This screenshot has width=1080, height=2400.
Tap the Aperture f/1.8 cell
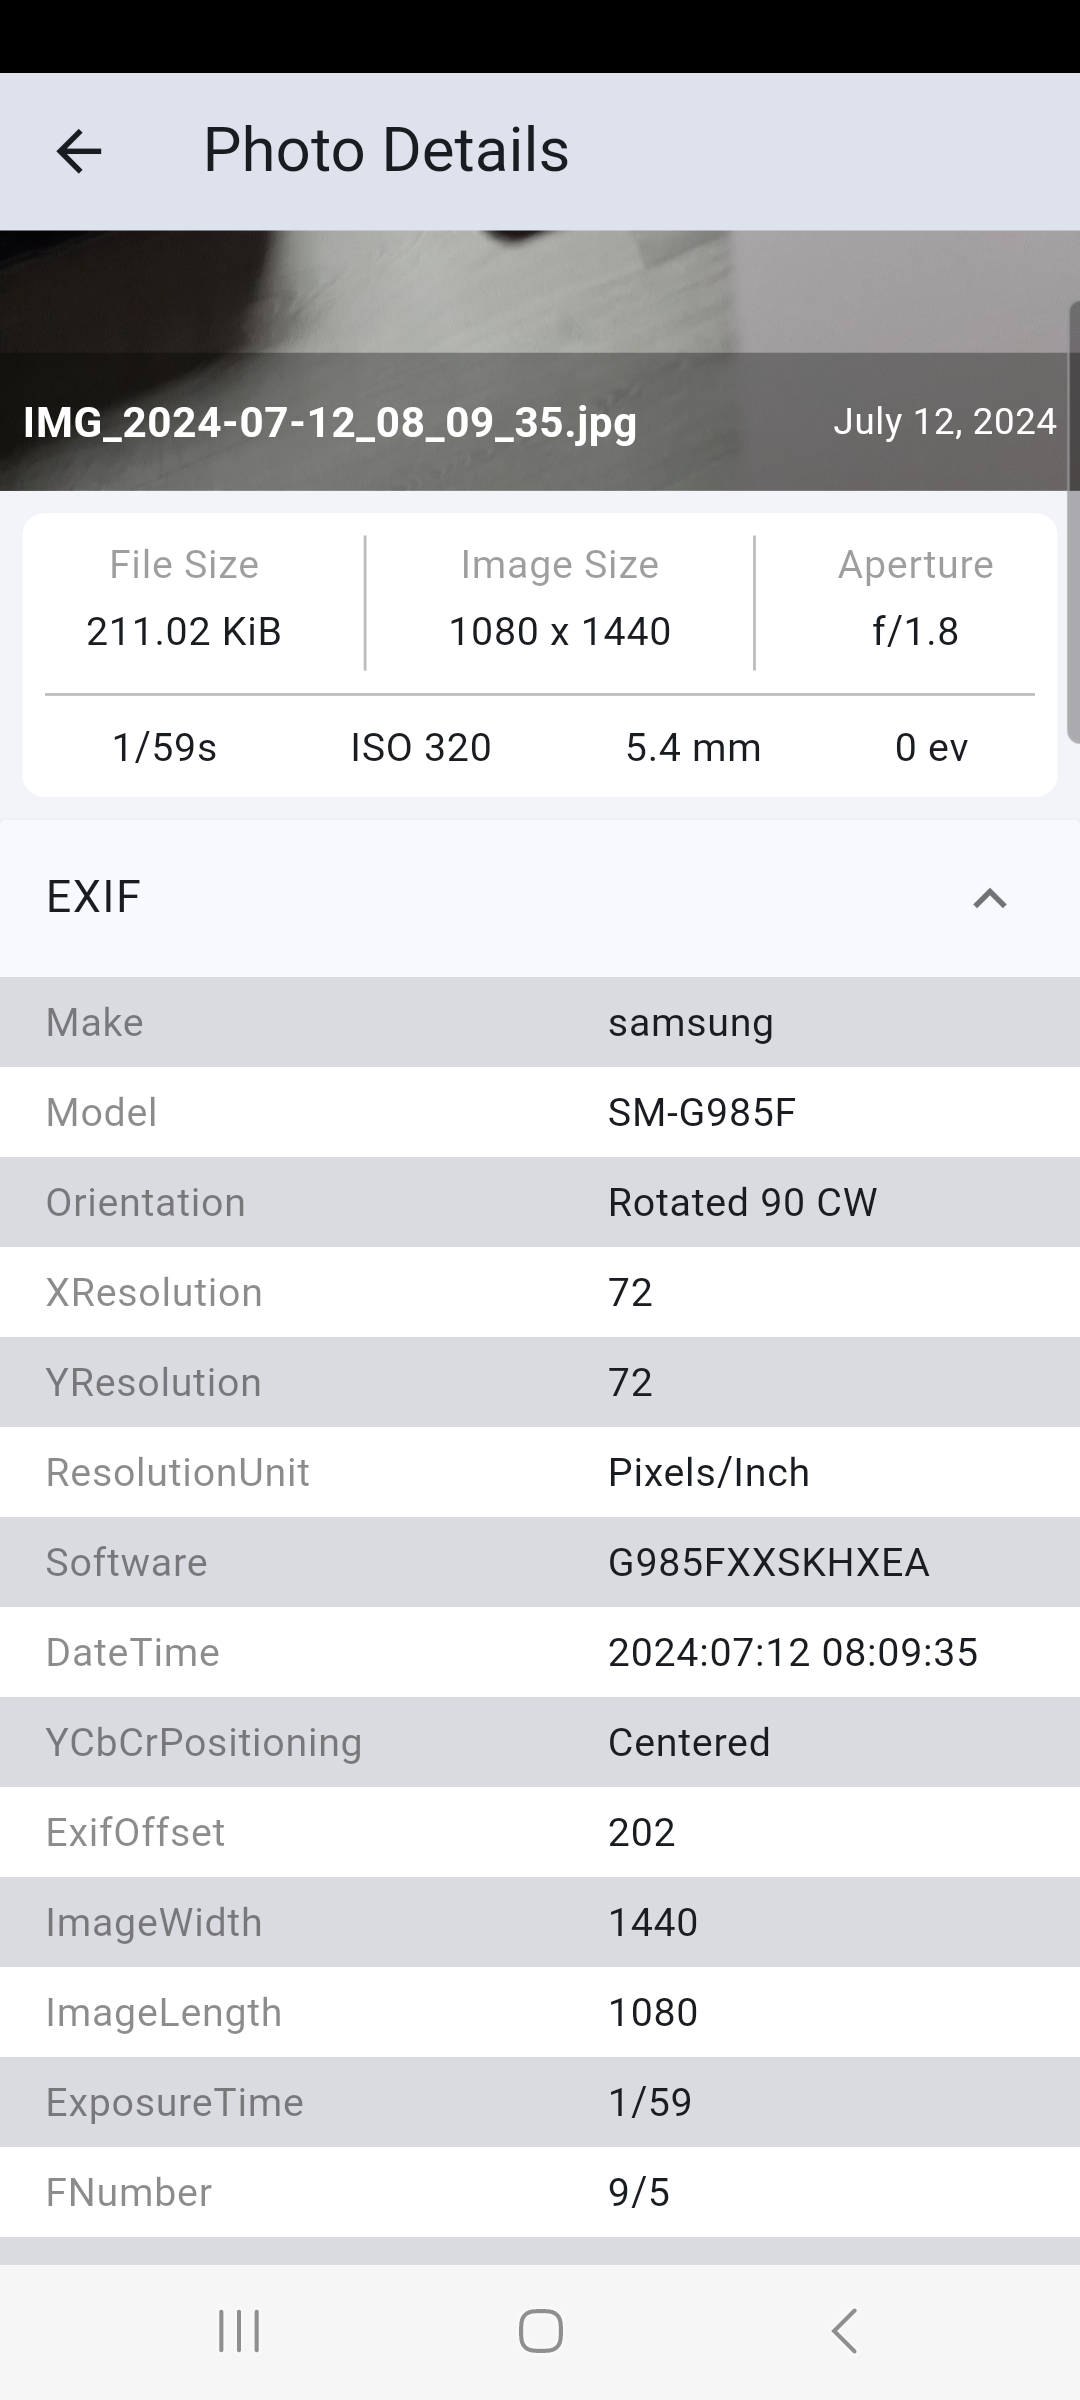click(x=915, y=600)
